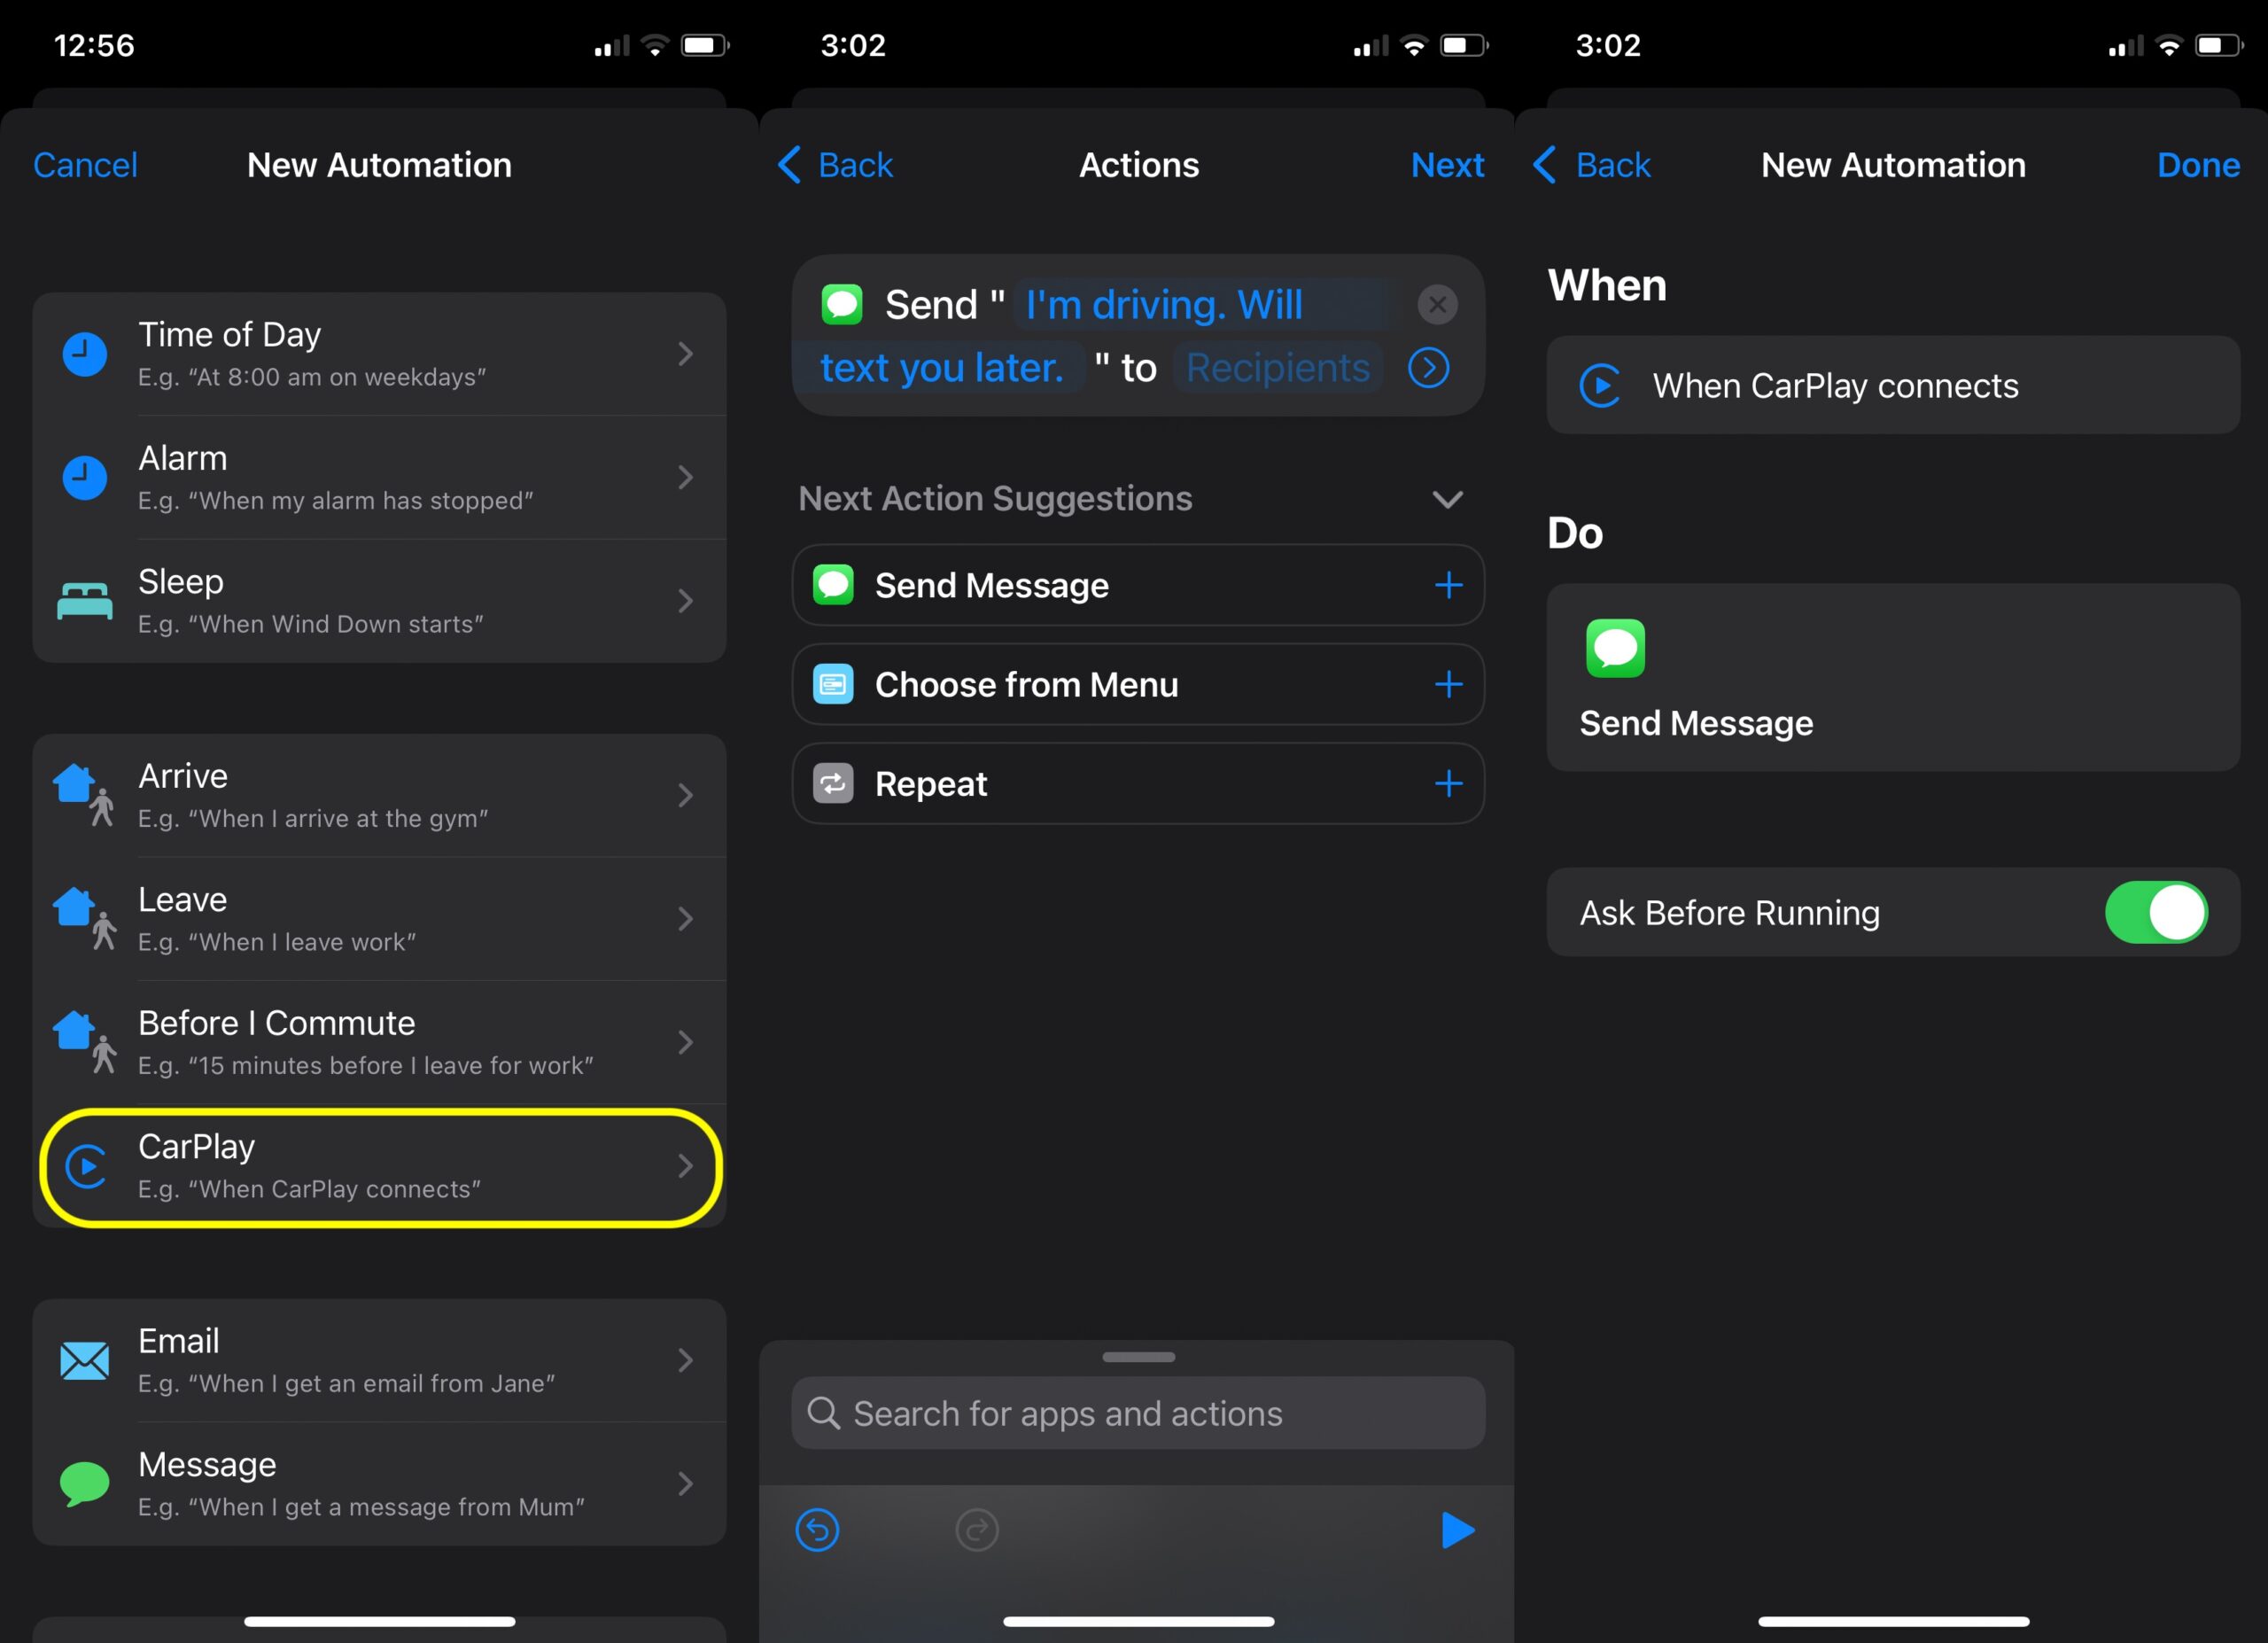The image size is (2268, 1643).
Task: Tap the green Message bubble icon
Action: (x=85, y=1484)
